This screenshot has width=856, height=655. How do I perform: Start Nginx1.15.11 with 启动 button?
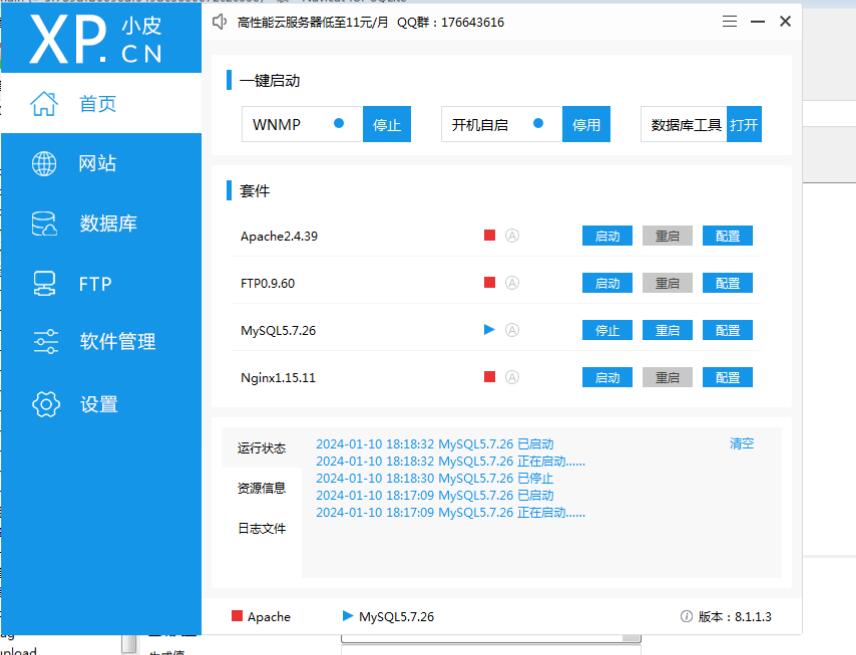(607, 377)
